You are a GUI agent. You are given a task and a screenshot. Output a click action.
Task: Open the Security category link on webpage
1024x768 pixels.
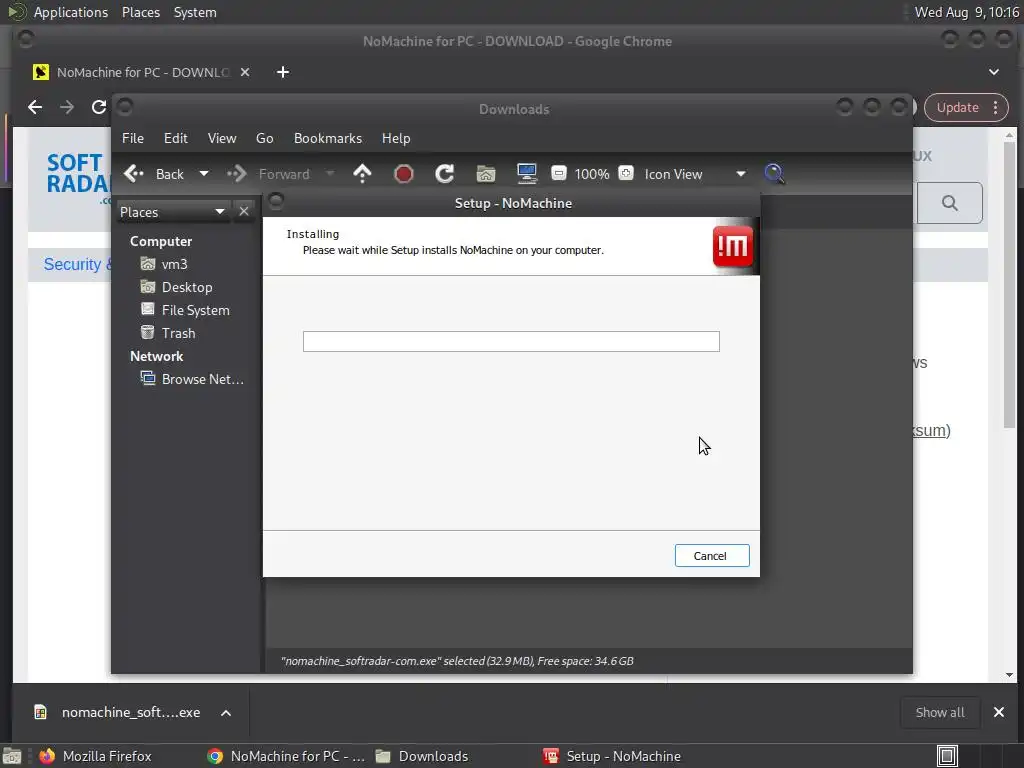coord(77,264)
